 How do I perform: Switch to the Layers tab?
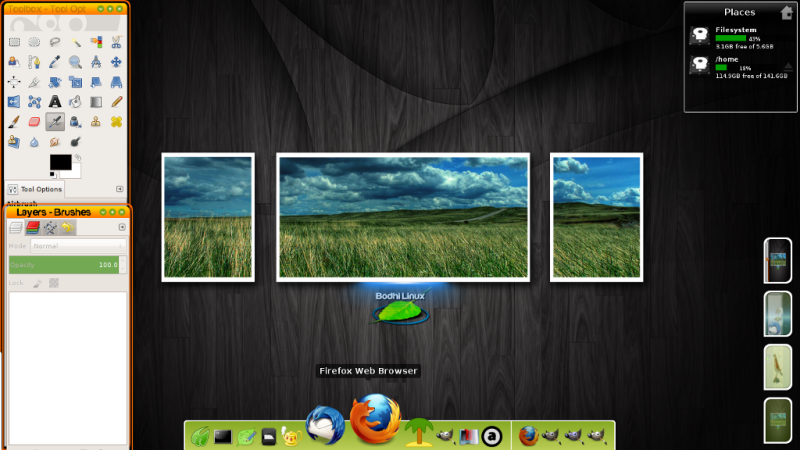16,228
